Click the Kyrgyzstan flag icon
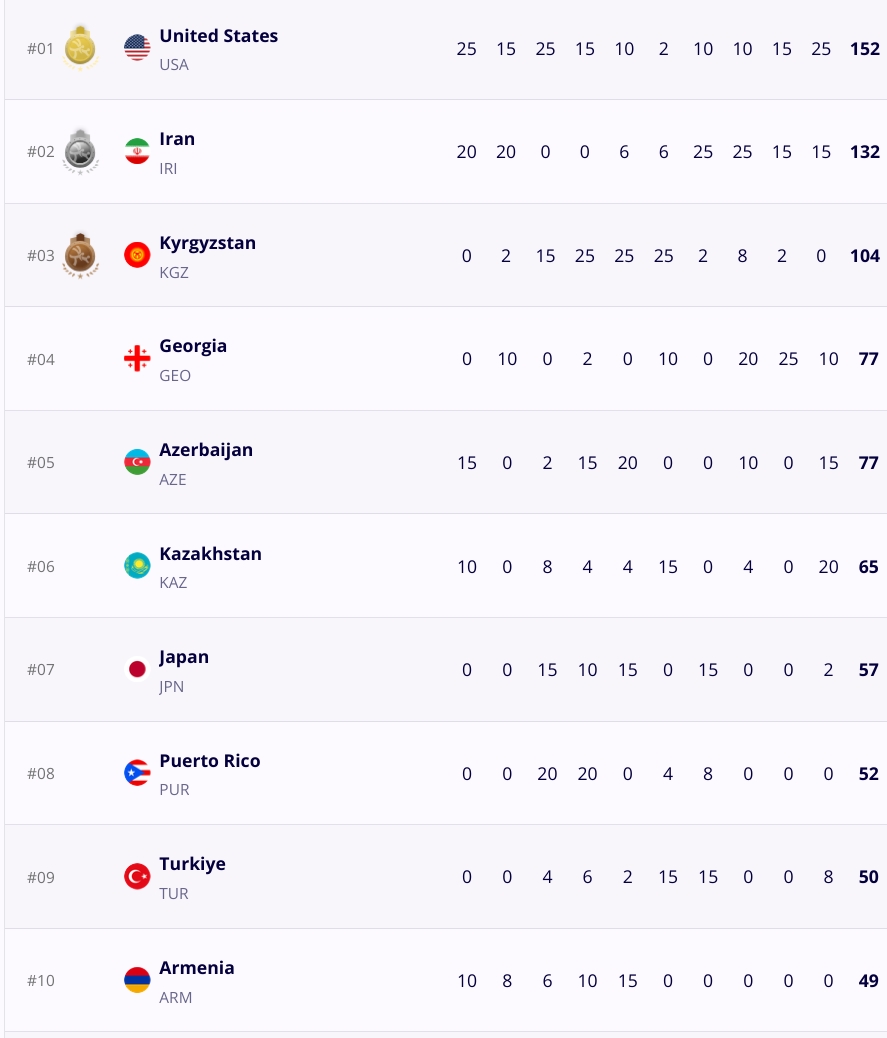The image size is (887, 1038). click(x=137, y=255)
